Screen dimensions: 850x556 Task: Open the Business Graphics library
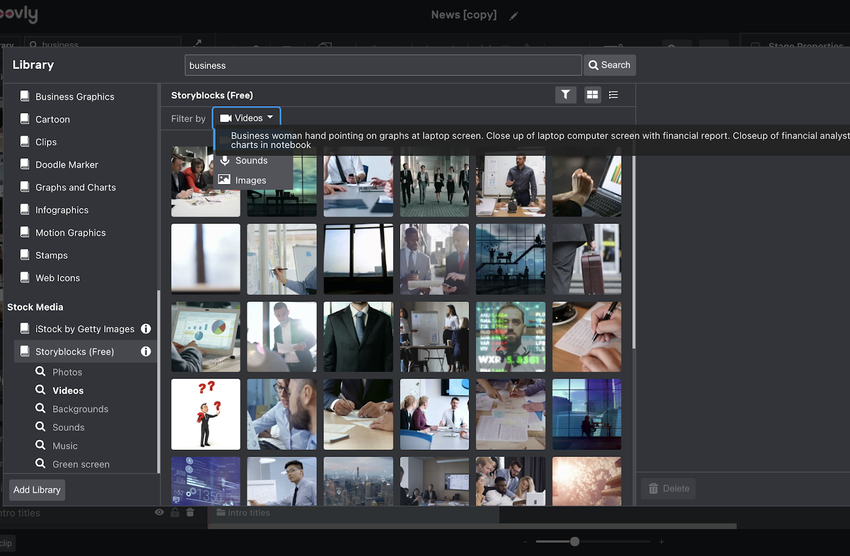[x=75, y=96]
